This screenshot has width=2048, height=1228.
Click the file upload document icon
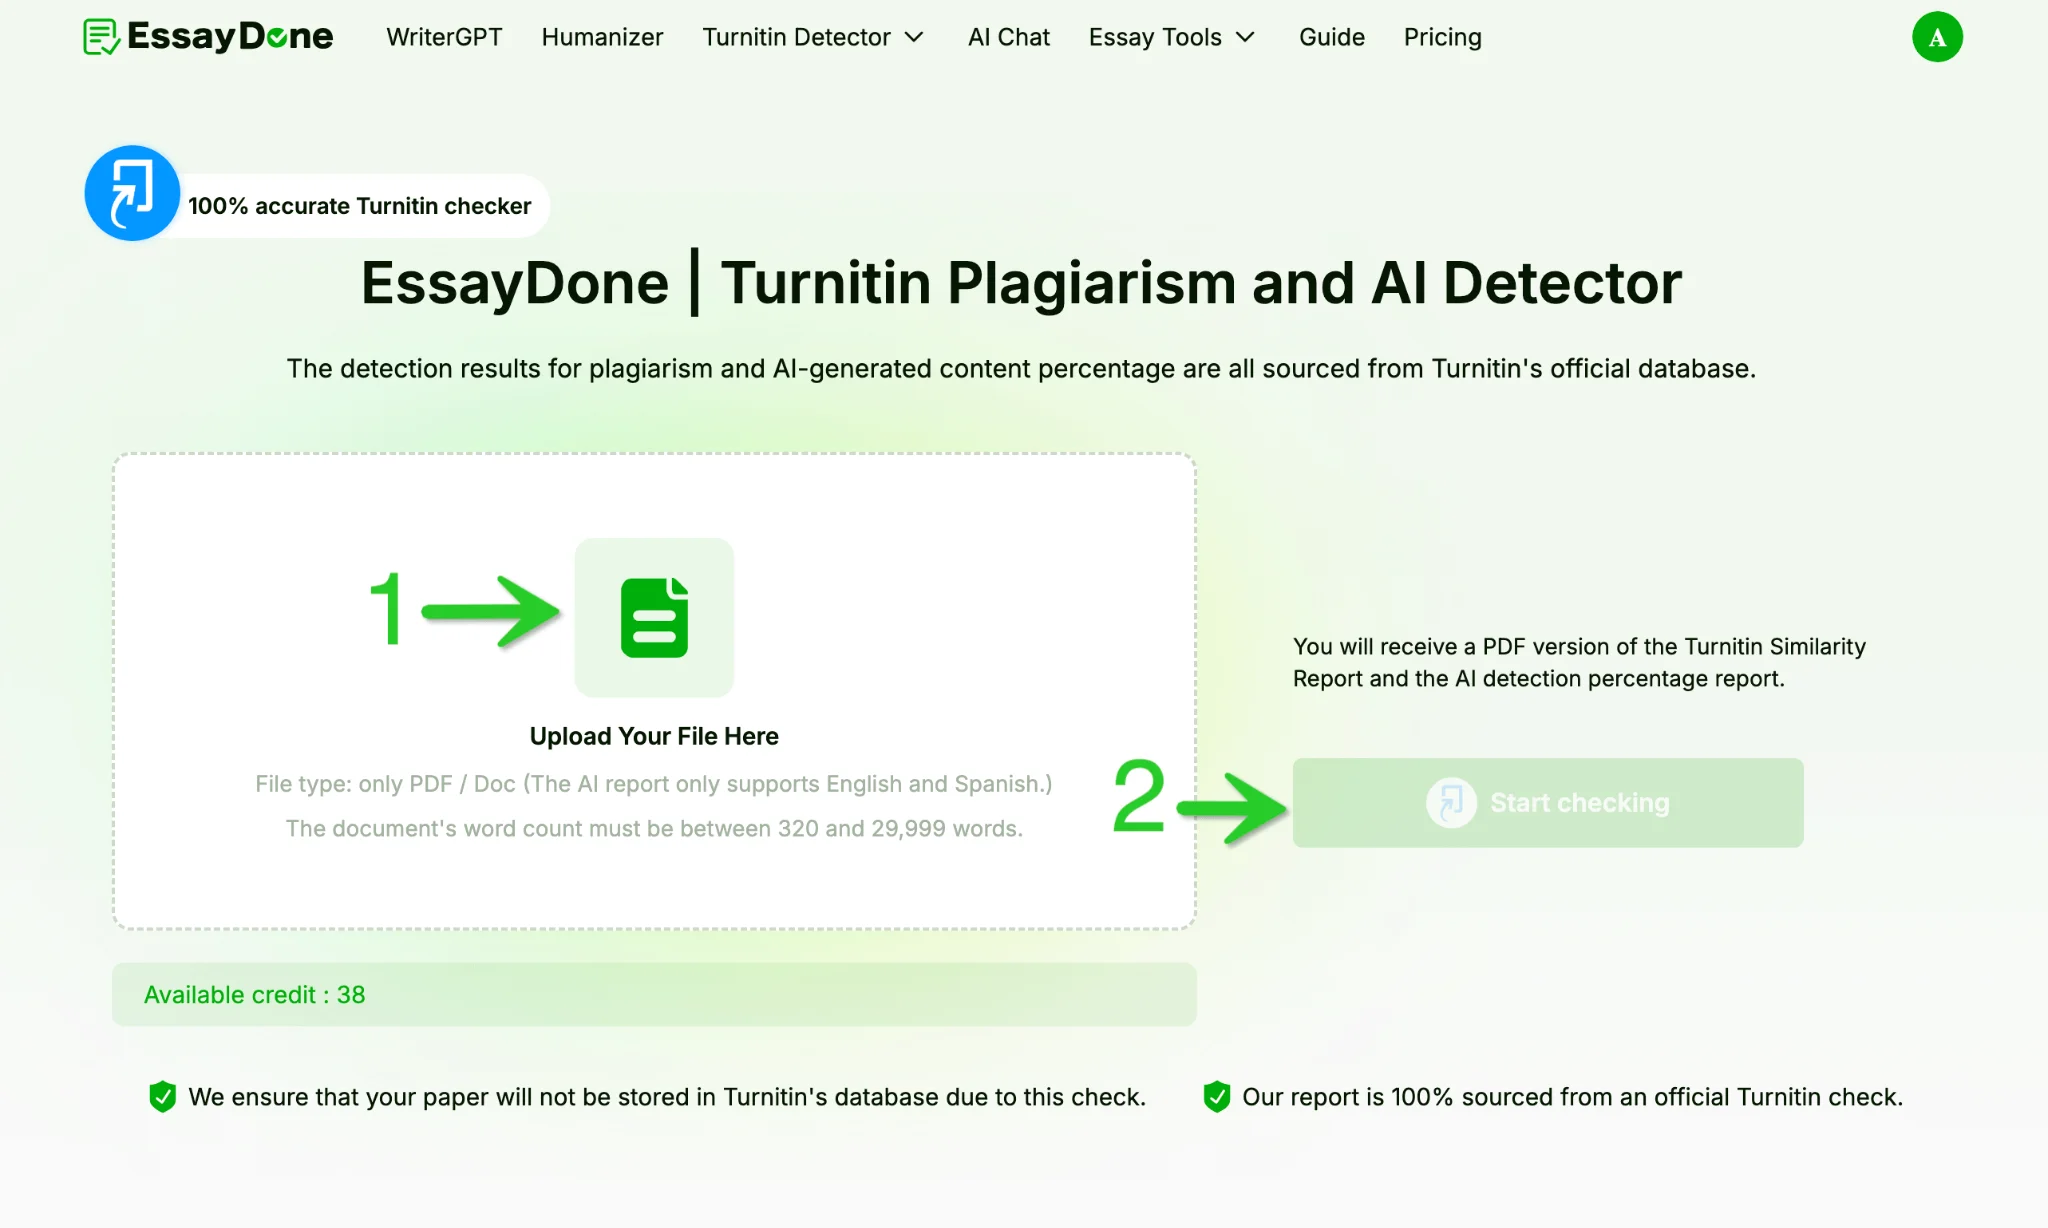653,615
